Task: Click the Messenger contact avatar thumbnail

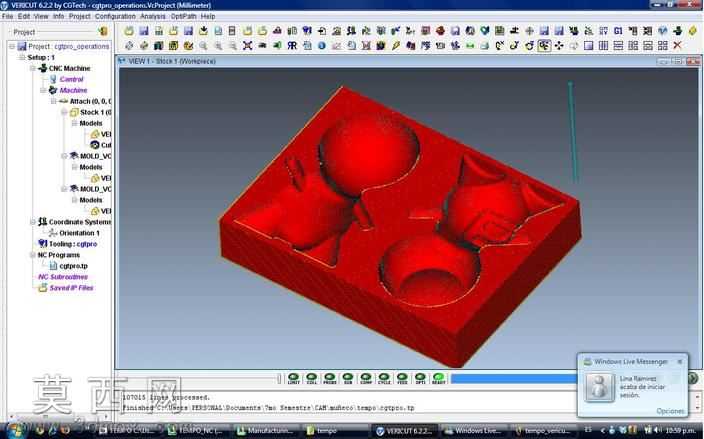Action: (599, 387)
